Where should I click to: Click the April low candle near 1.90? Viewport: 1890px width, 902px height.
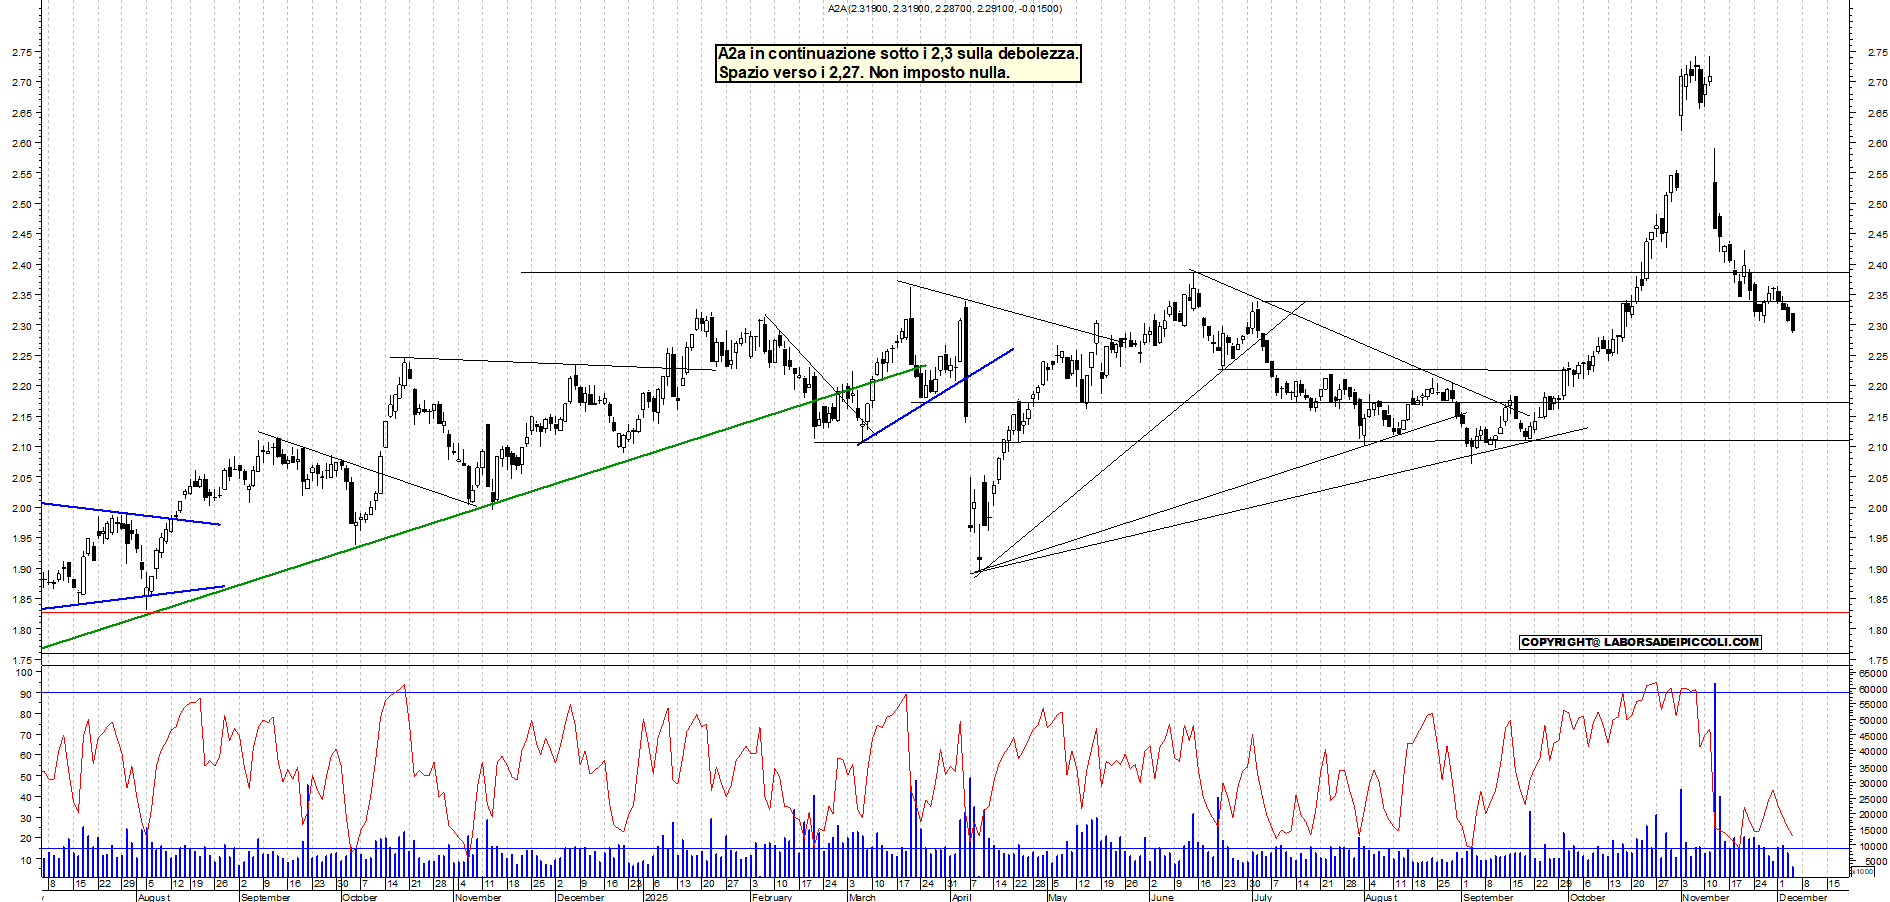click(979, 558)
